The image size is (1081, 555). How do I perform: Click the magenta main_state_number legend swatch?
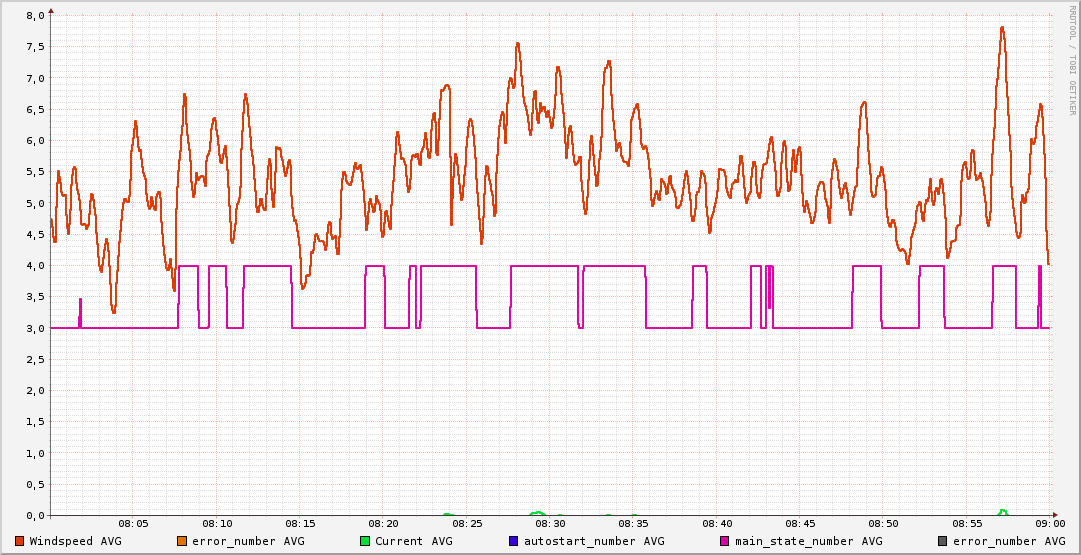tap(725, 541)
